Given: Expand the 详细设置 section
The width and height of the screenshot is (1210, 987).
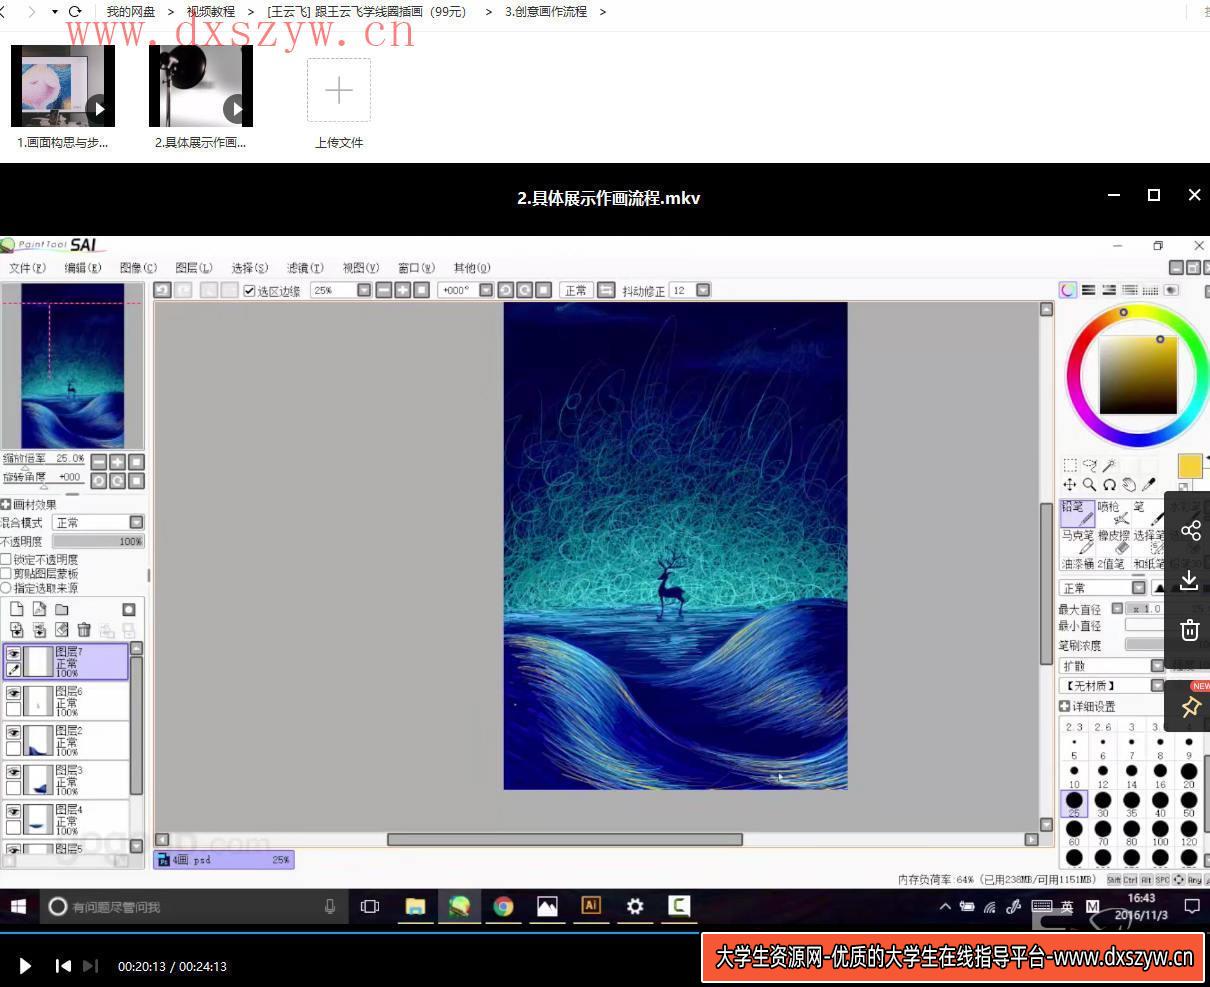Looking at the screenshot, I should click(x=1064, y=706).
